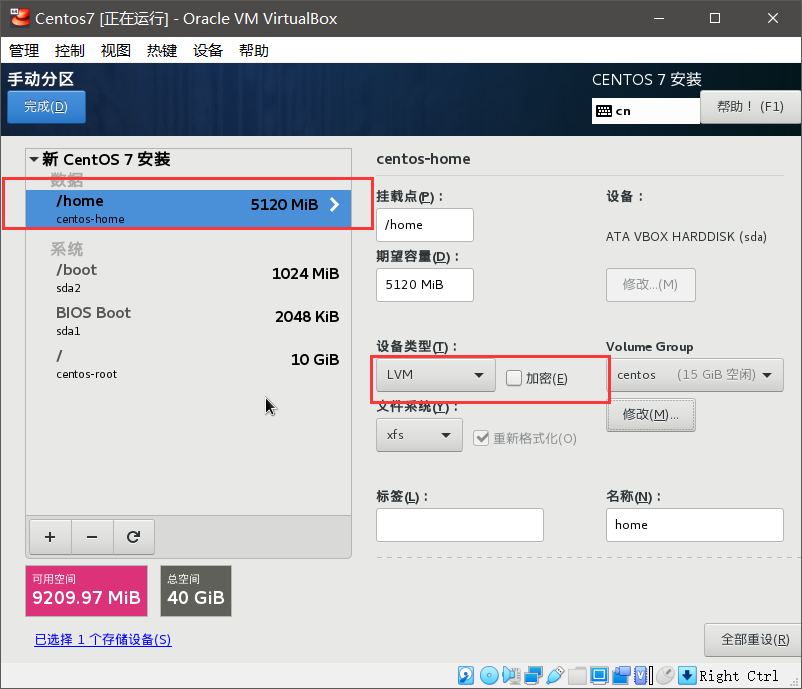Open the 控制 menu
This screenshot has height=689, width=802.
[x=70, y=50]
